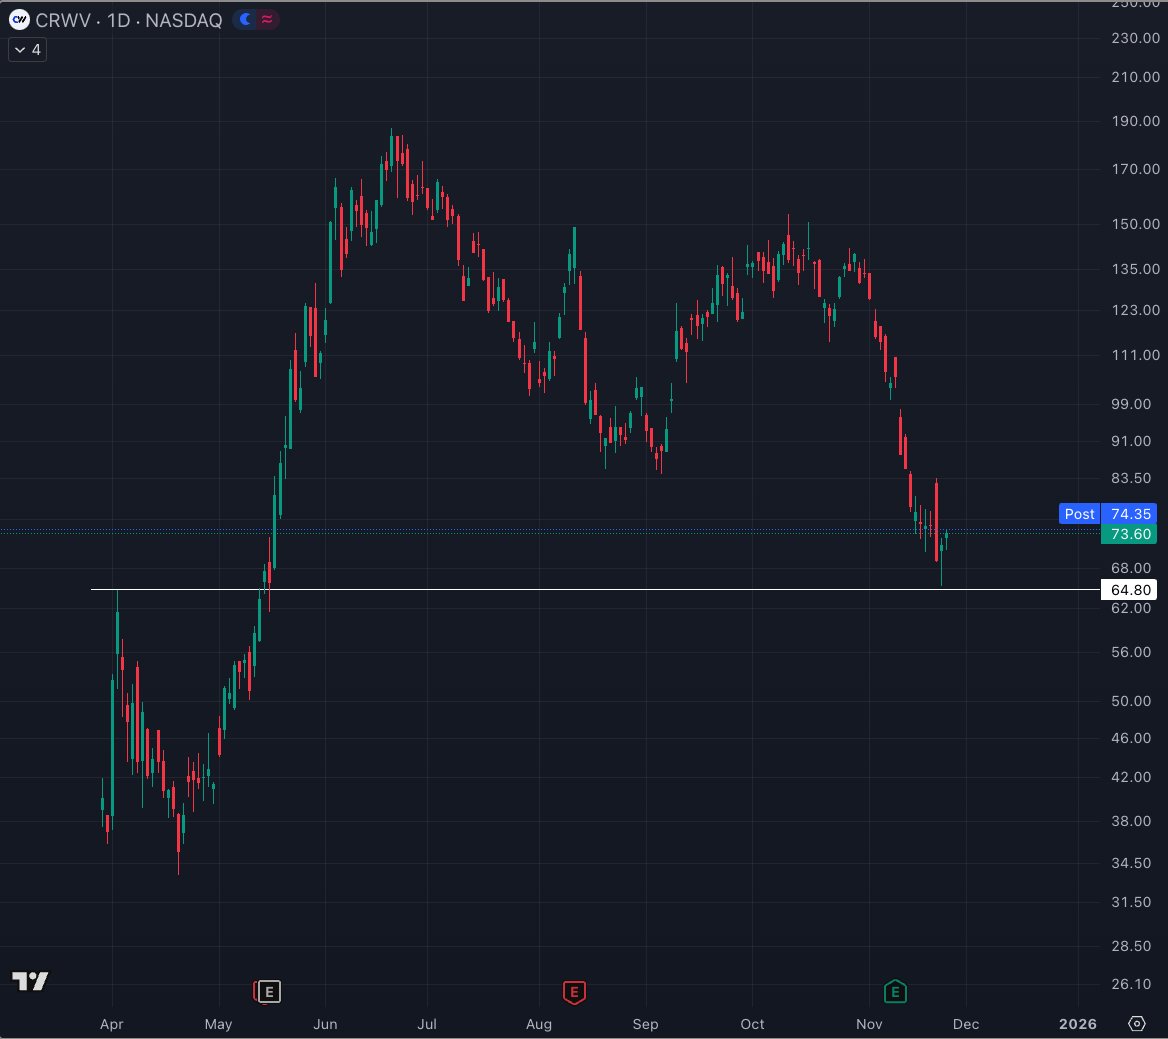Click the 2026 label on time axis
Image resolution: width=1168 pixels, height=1039 pixels.
(x=1077, y=1024)
